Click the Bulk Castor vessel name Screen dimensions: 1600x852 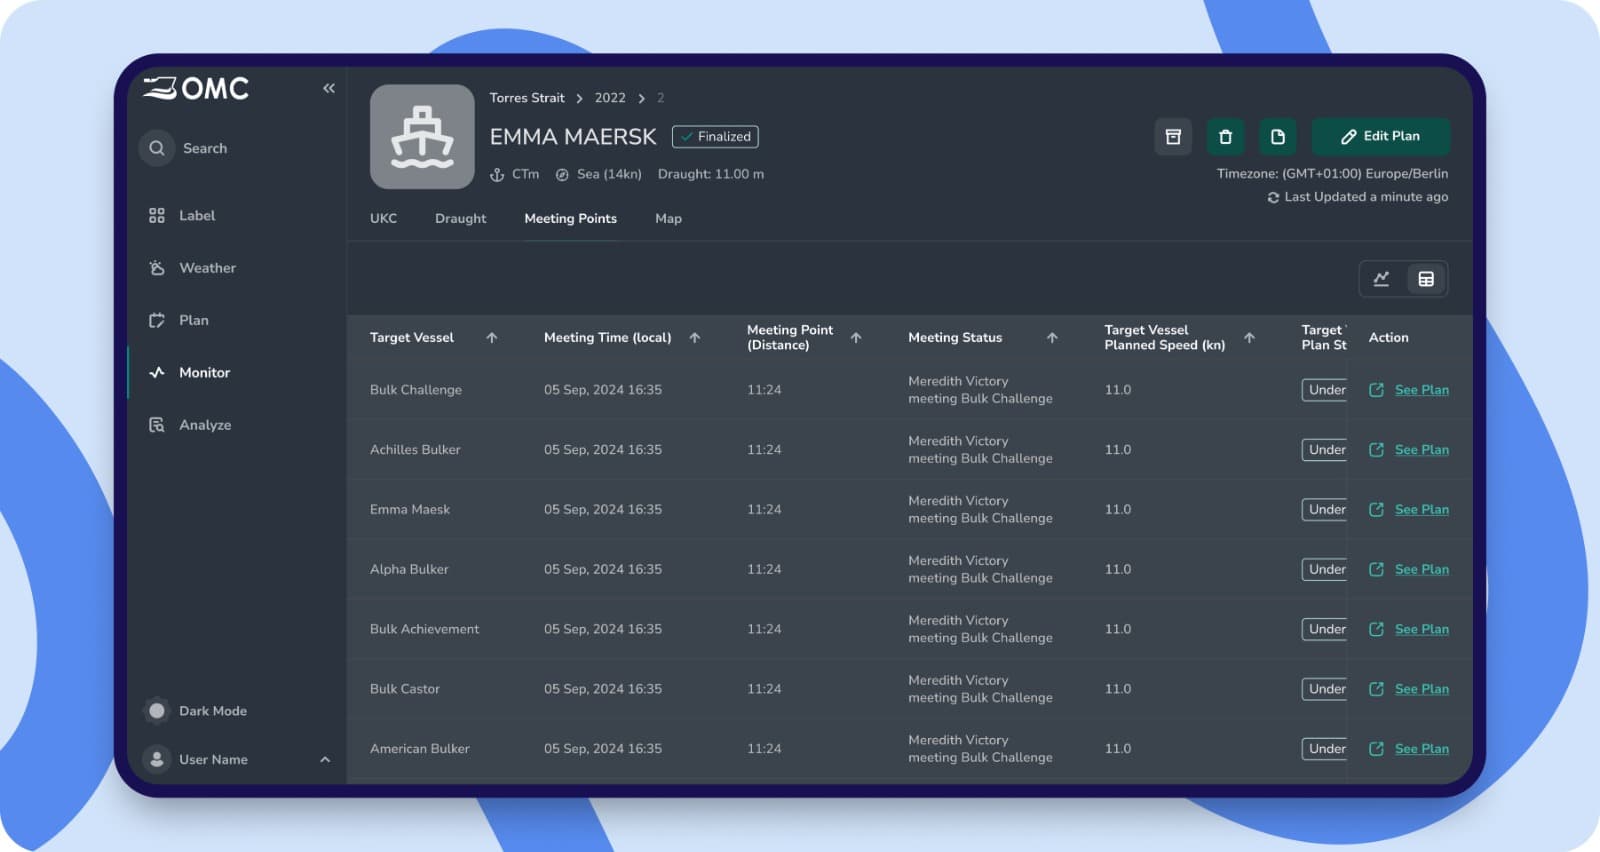pos(405,689)
